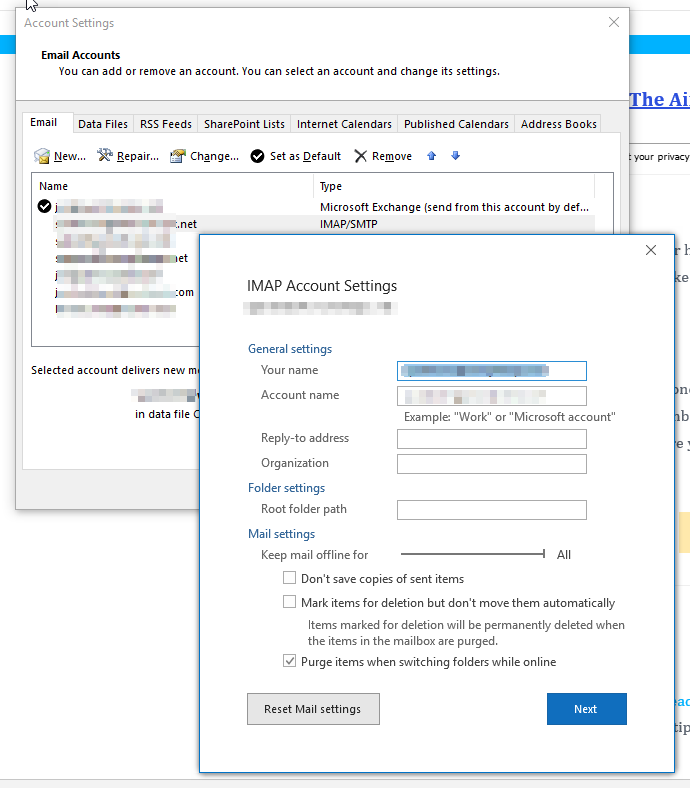The image size is (690, 788).
Task: Click the New account envelope icon
Action: click(42, 156)
